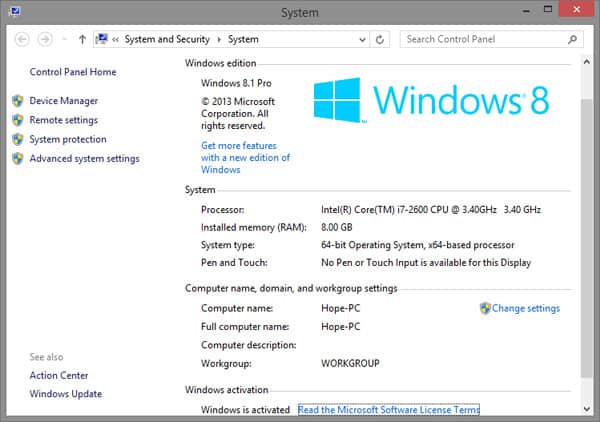Viewport: 600px width, 422px height.
Task: Open System protection link
Action: click(68, 139)
